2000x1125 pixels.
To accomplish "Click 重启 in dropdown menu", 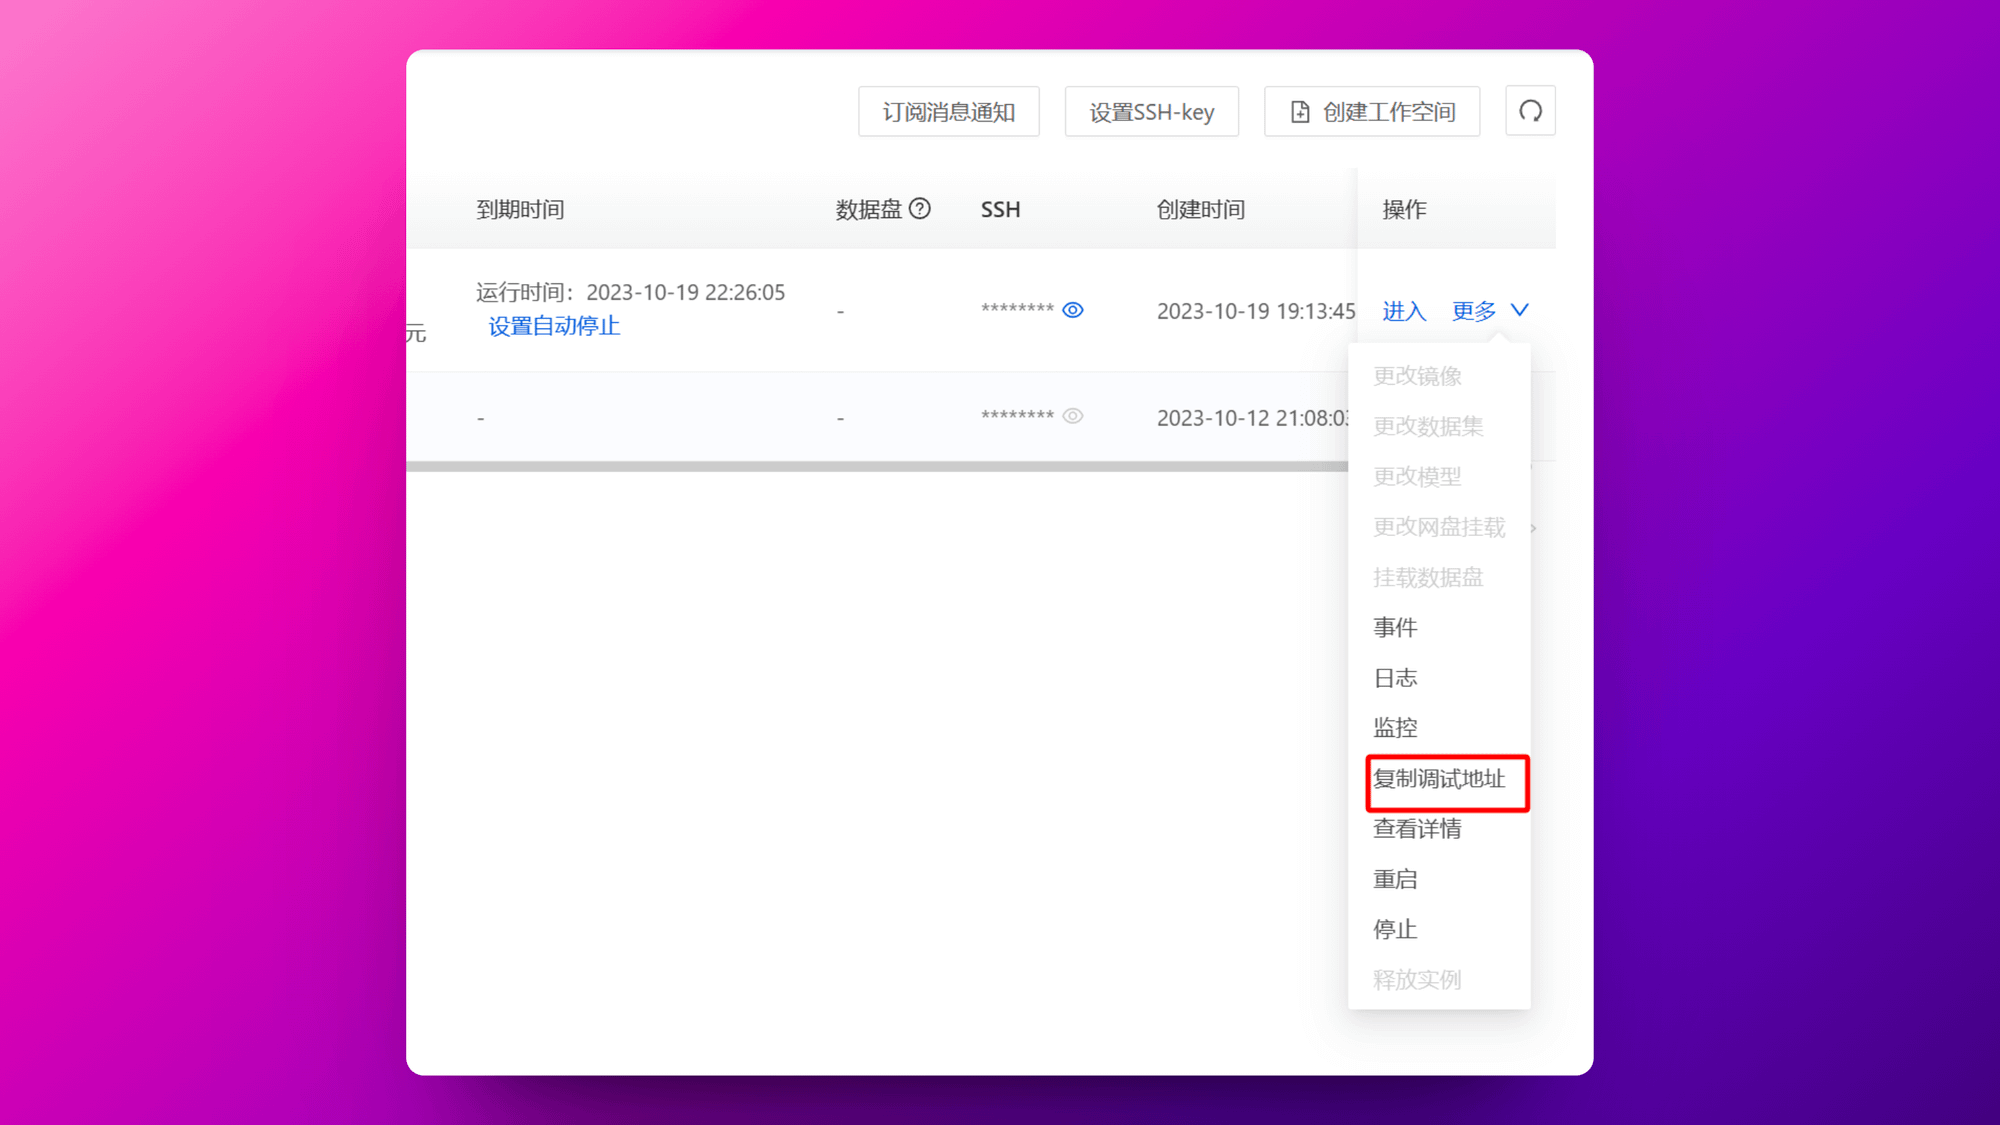I will 1395,879.
